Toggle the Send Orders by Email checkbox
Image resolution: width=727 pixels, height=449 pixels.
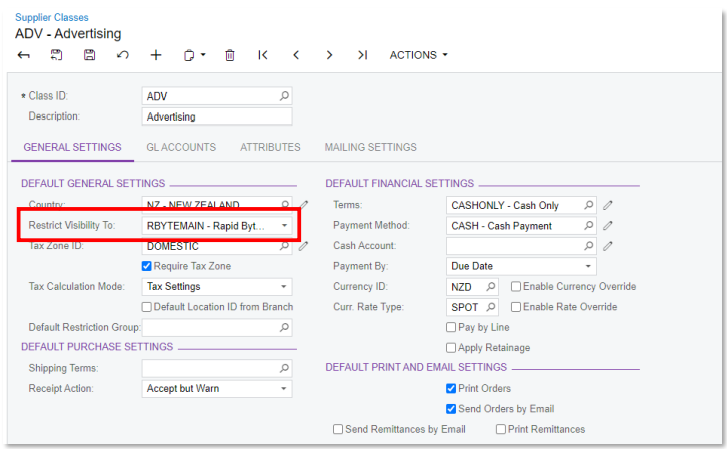point(451,409)
